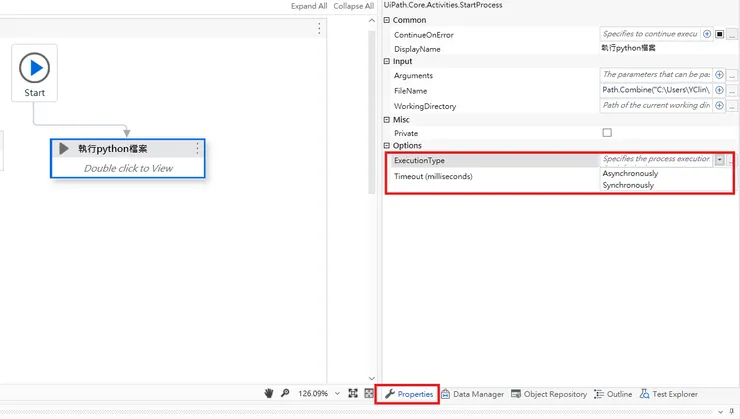The height and width of the screenshot is (419, 740).
Task: Click the bottom panel pin icon
Action: 732,412
